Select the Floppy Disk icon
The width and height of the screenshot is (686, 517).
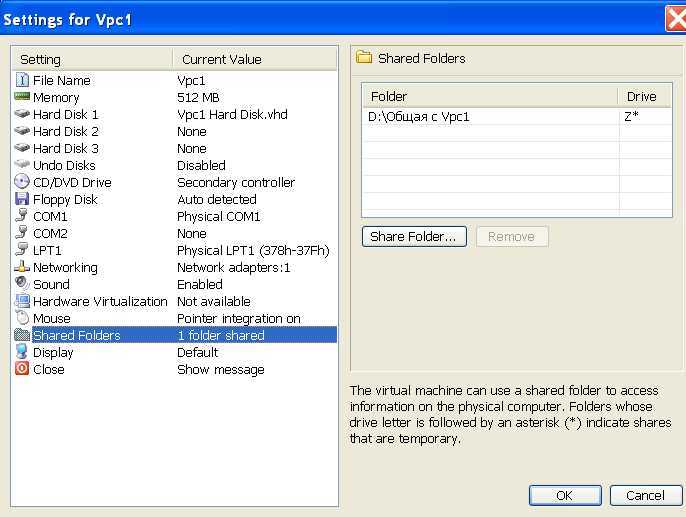pos(22,199)
